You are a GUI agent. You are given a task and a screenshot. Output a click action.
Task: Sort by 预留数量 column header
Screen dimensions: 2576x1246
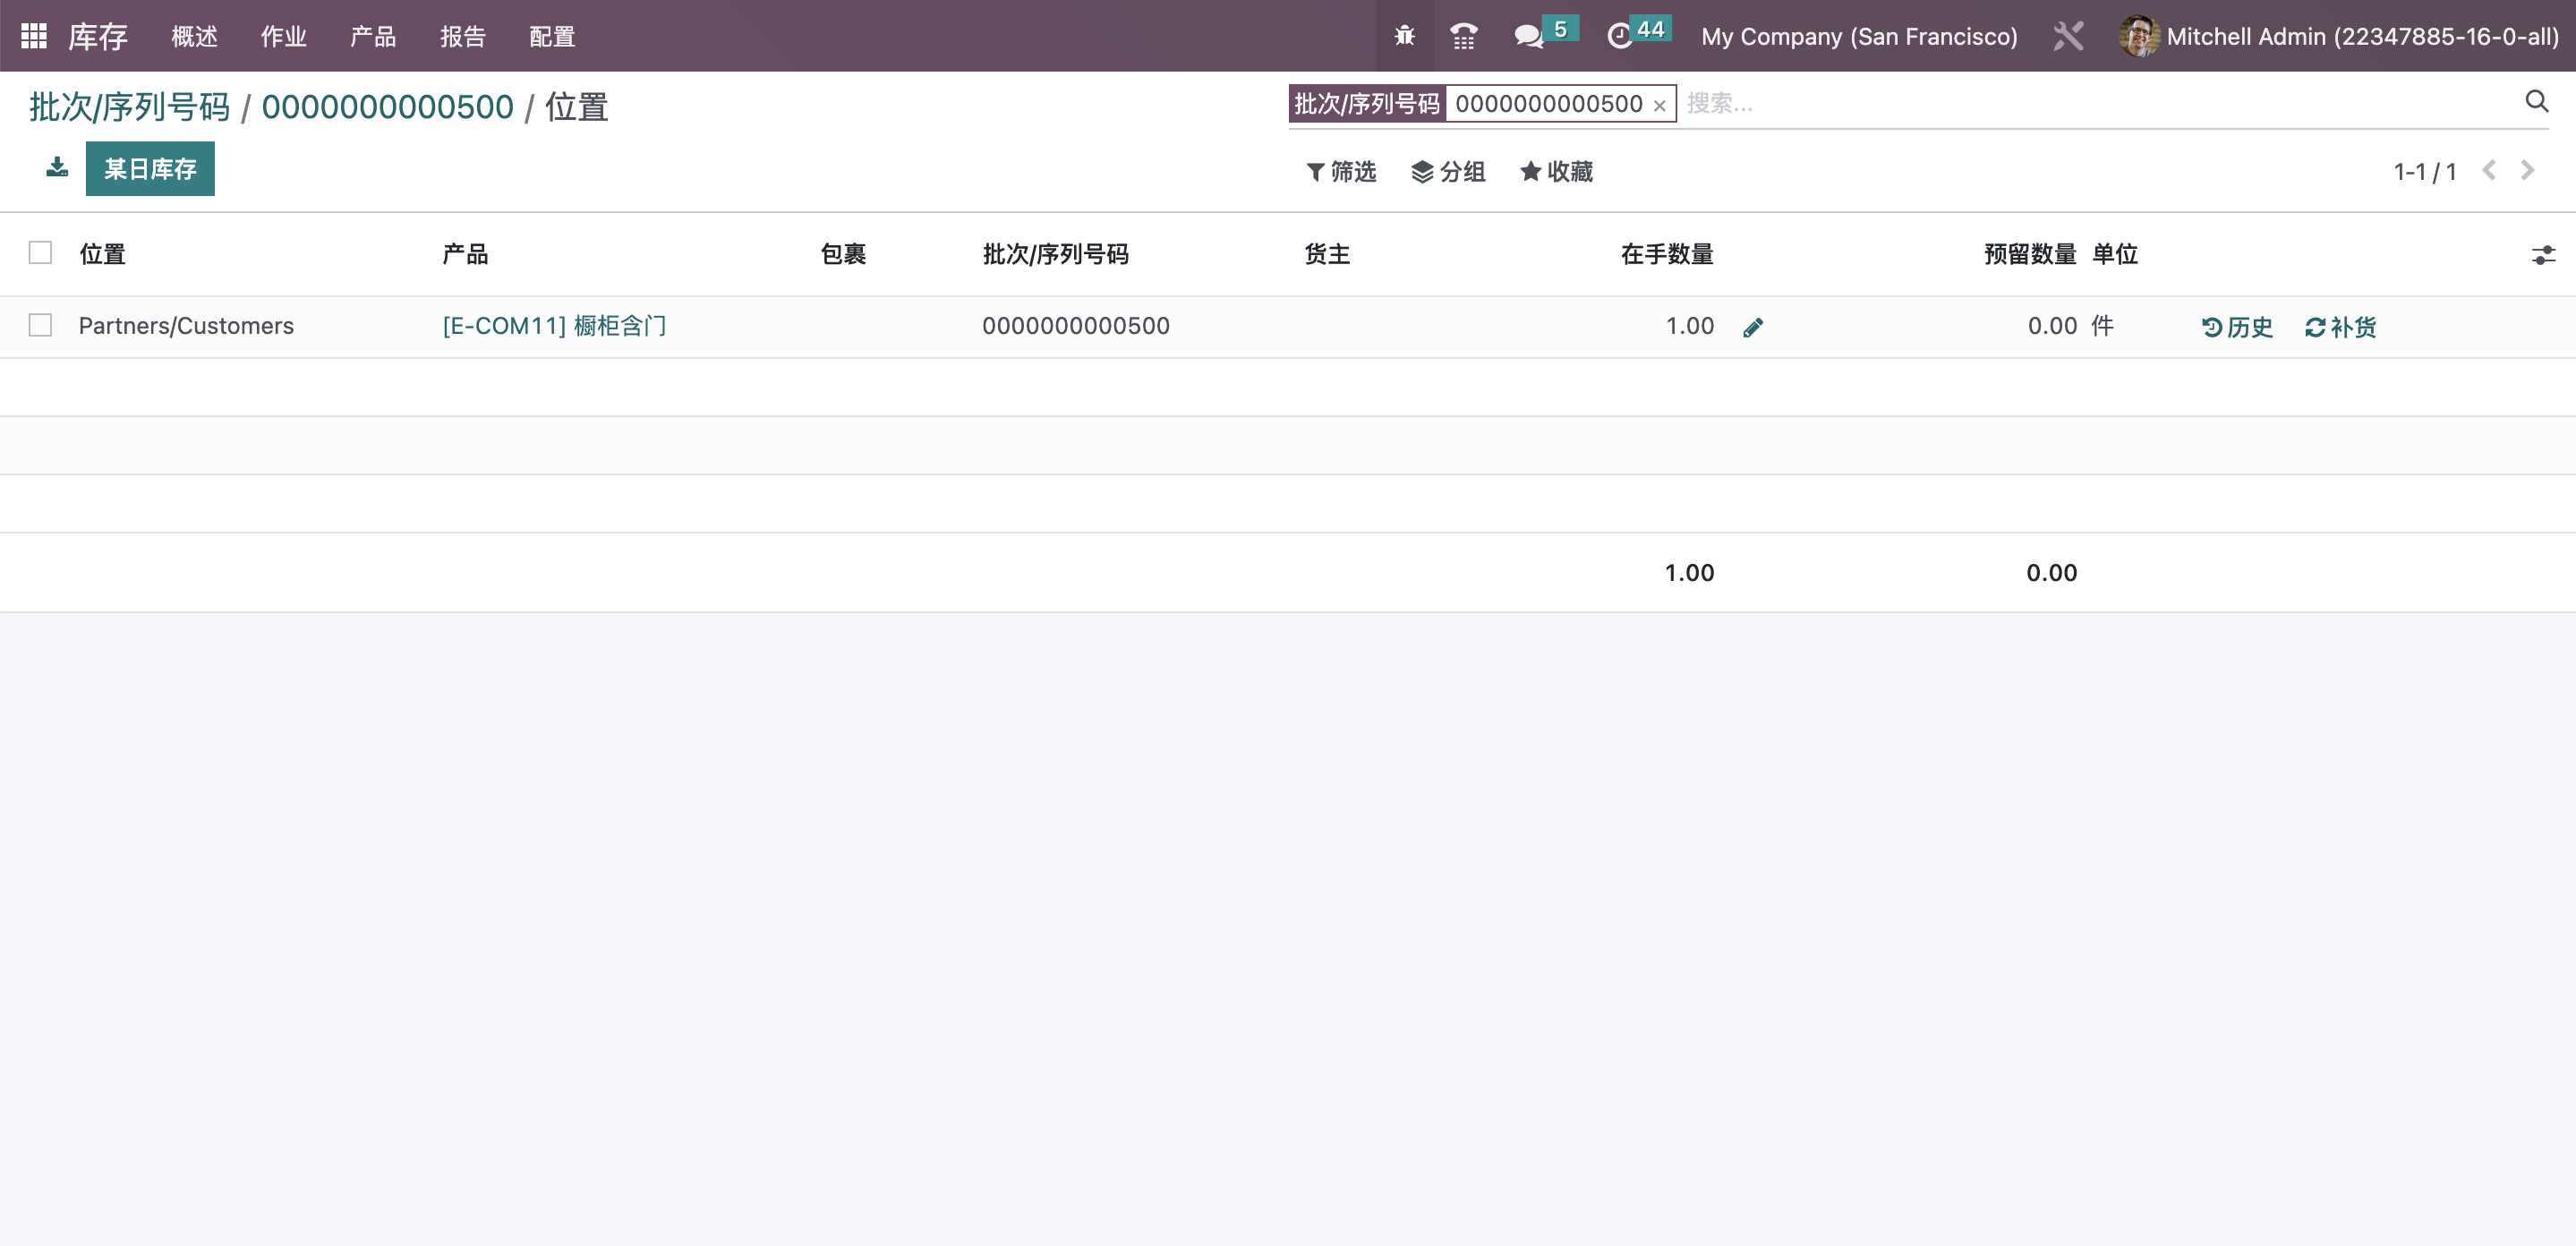2030,254
